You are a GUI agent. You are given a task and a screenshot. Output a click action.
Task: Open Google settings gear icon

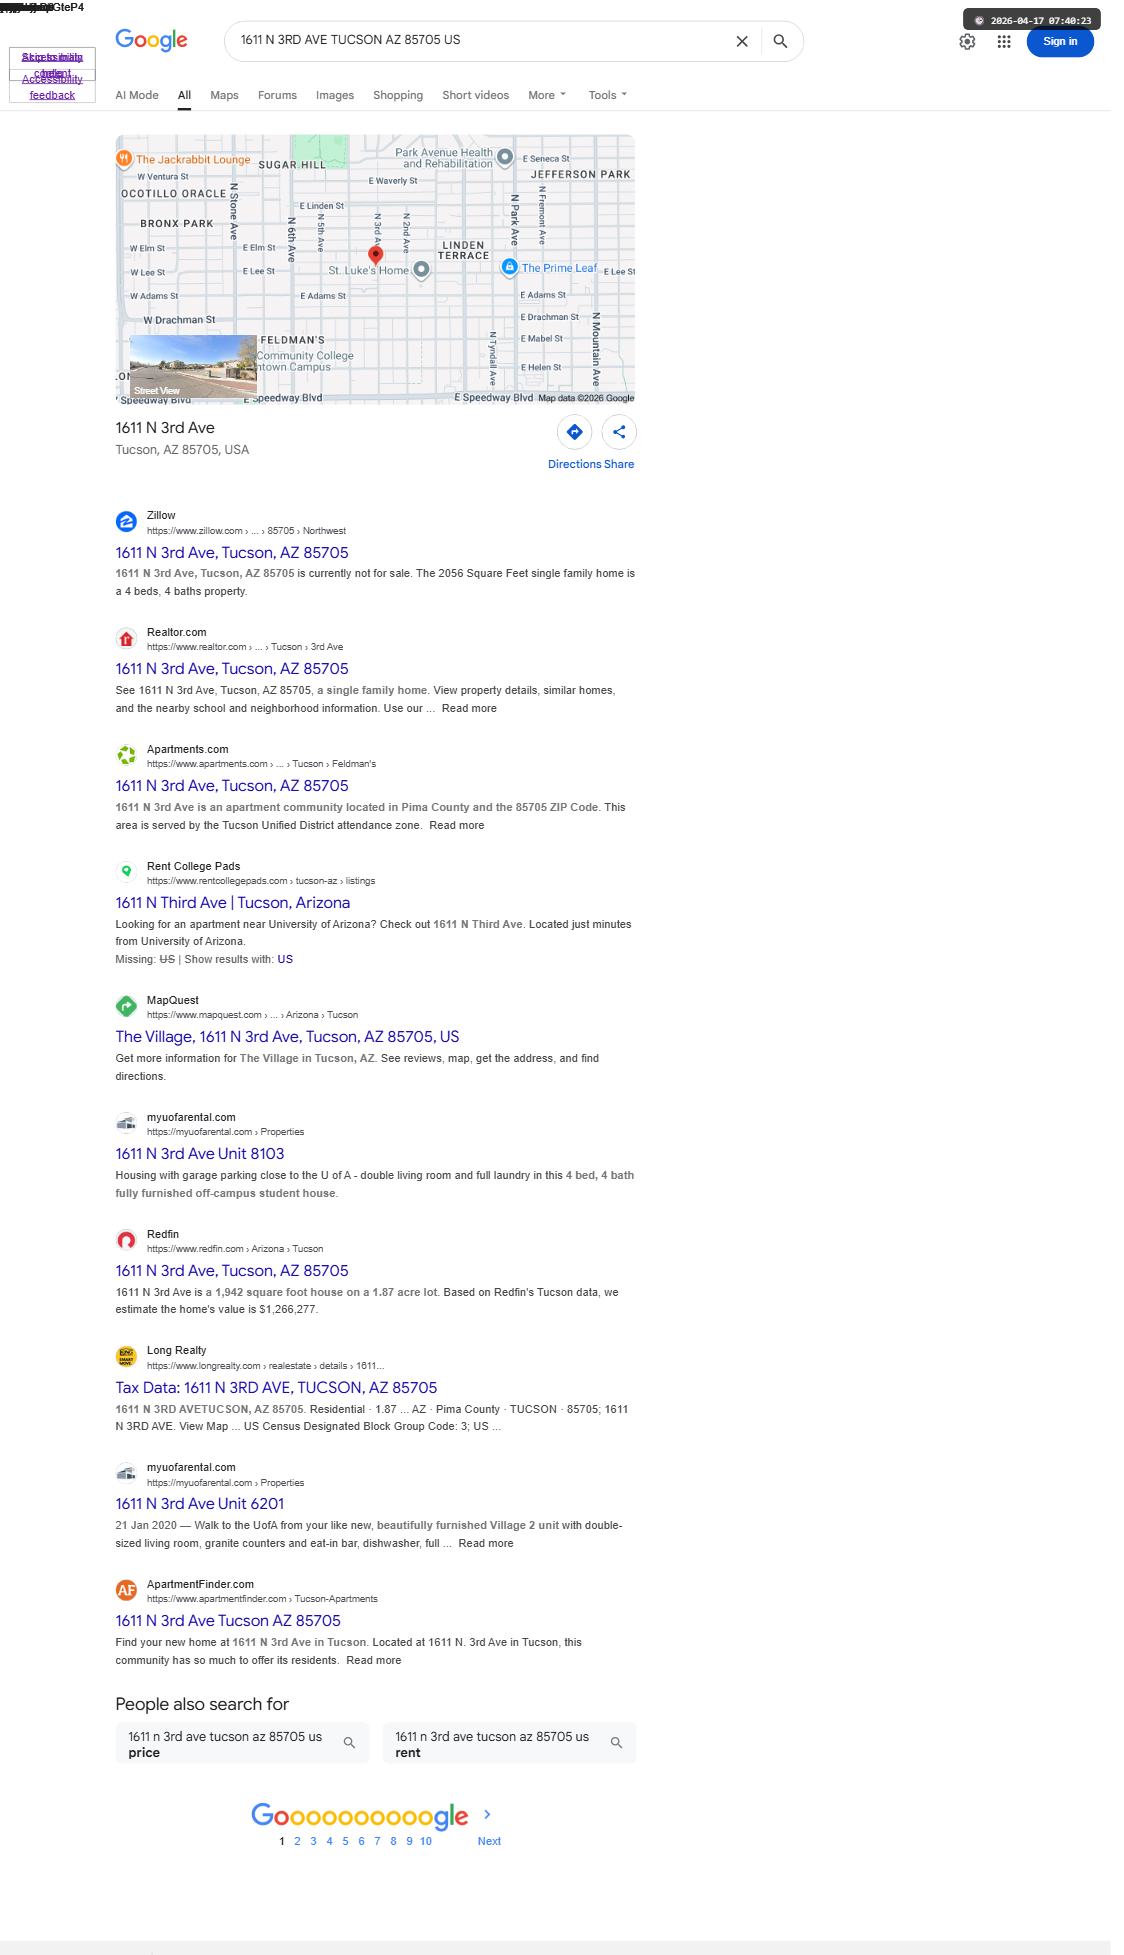coord(967,41)
